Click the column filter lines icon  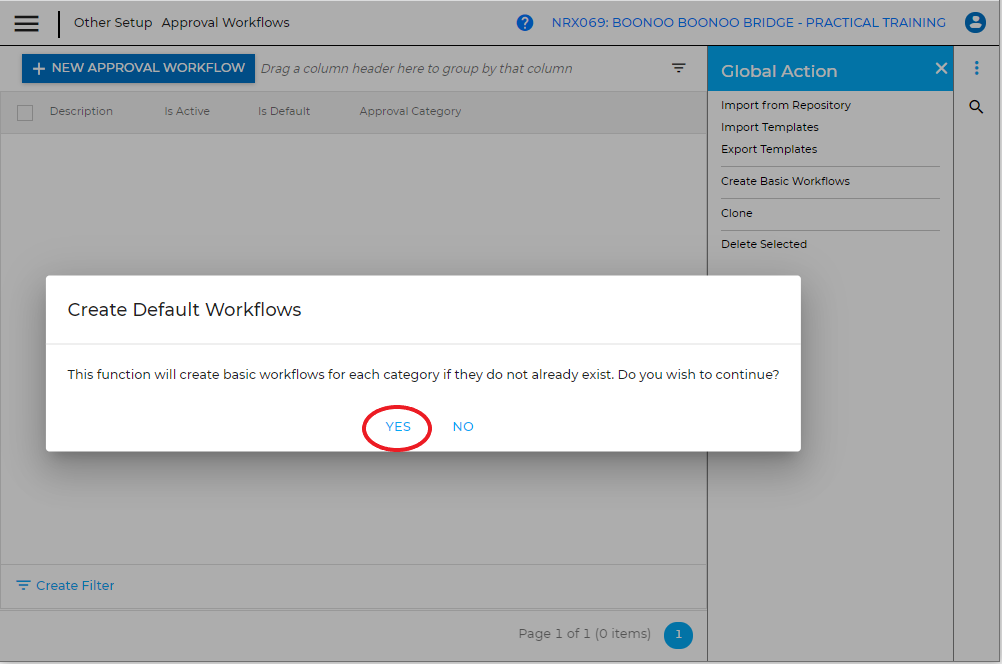pyautogui.click(x=679, y=69)
